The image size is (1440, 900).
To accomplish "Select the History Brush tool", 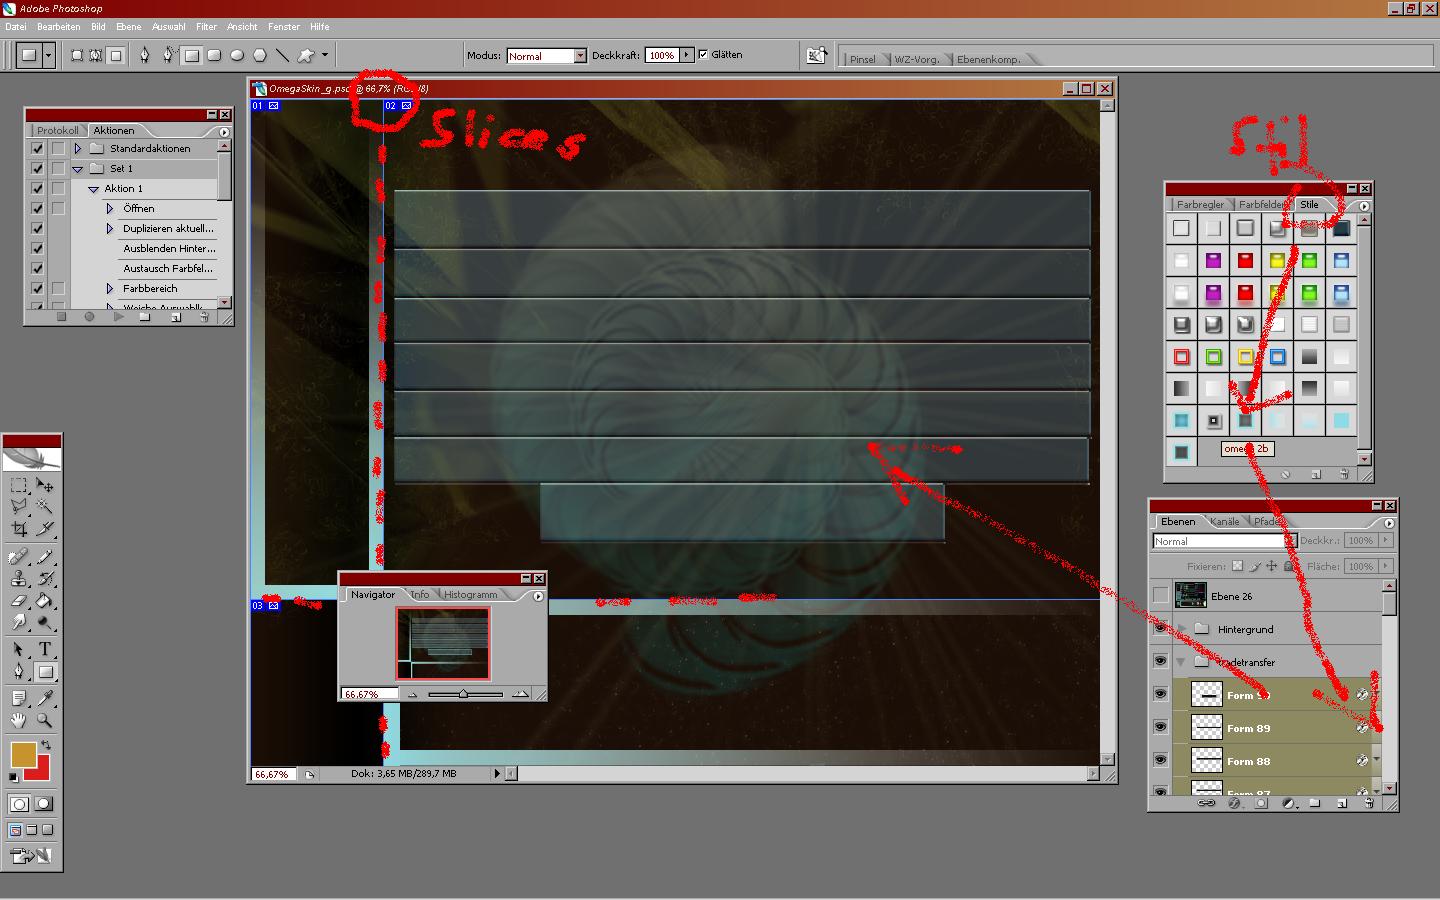I will (45, 579).
